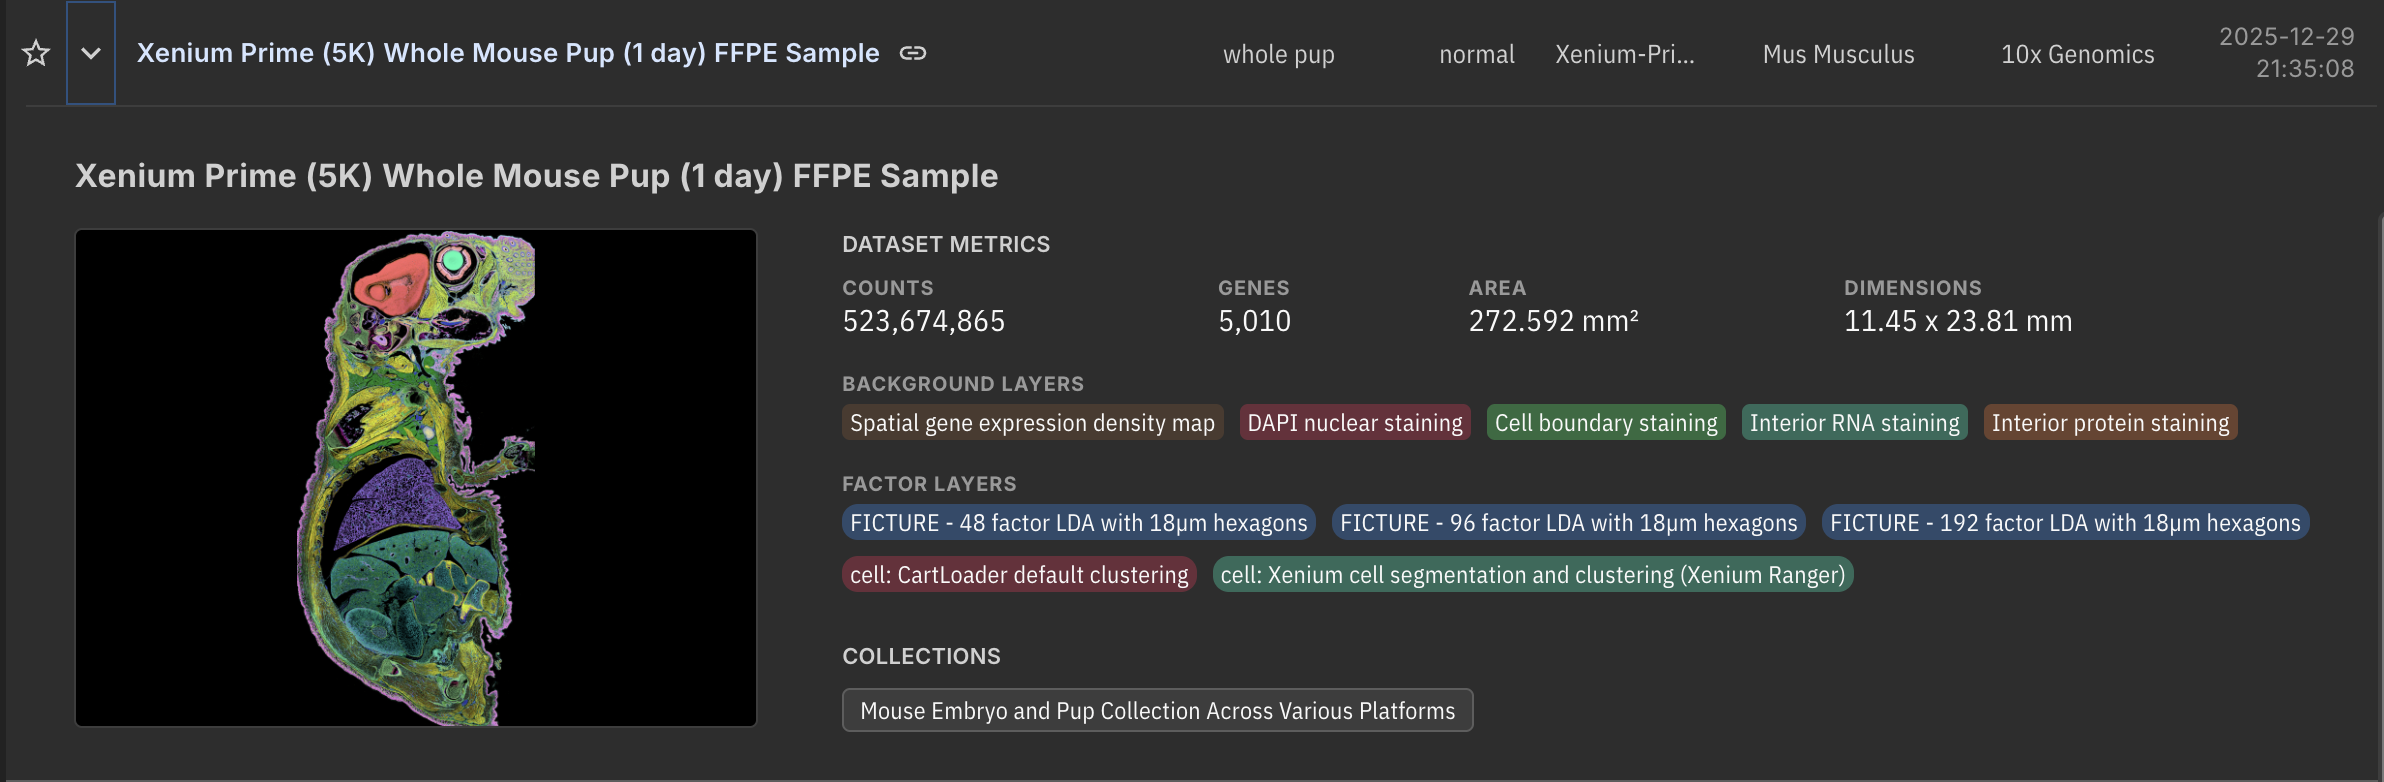2384x782 pixels.
Task: Select DAPI nuclear staining layer tag
Action: pos(1355,423)
